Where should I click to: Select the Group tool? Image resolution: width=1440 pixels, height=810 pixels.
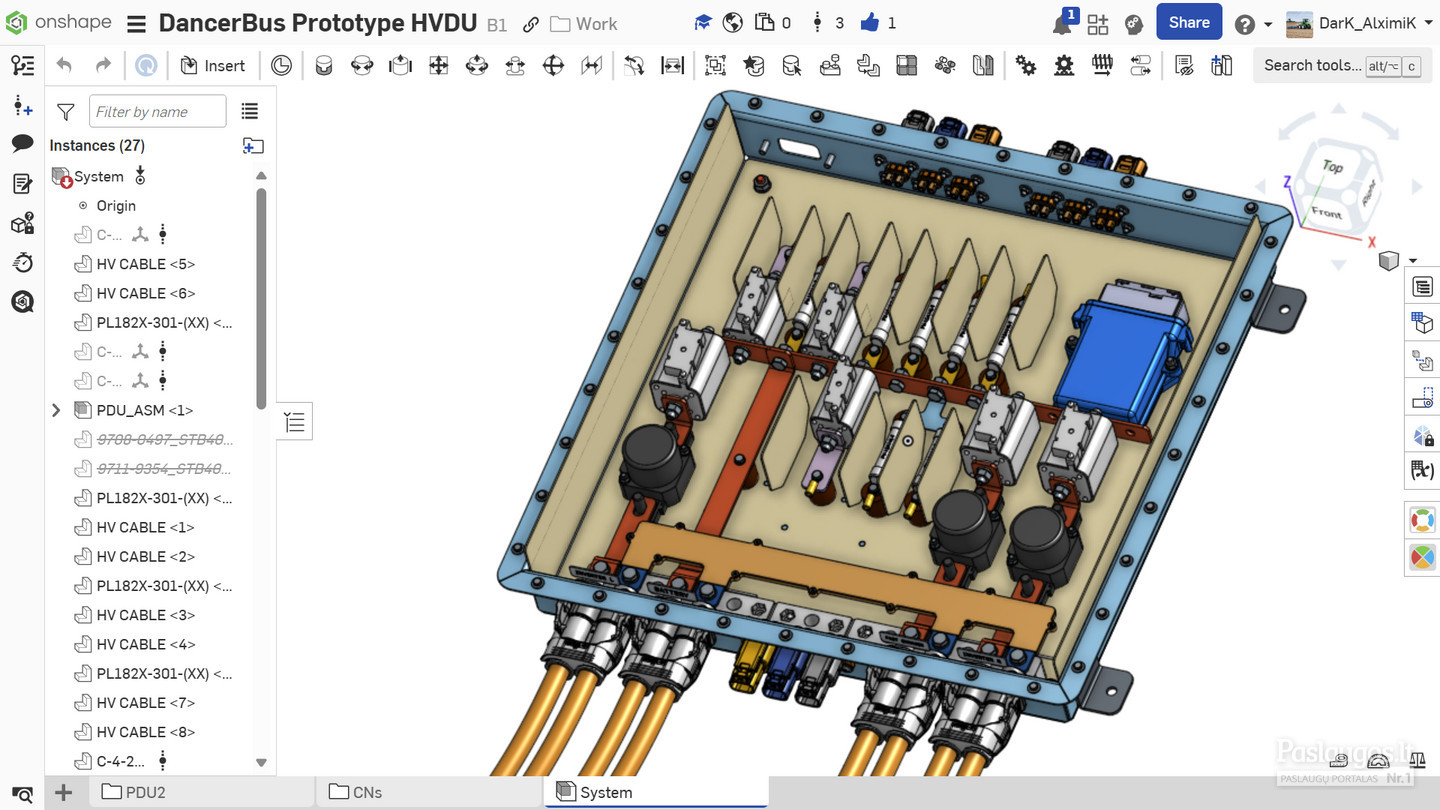pyautogui.click(x=715, y=66)
